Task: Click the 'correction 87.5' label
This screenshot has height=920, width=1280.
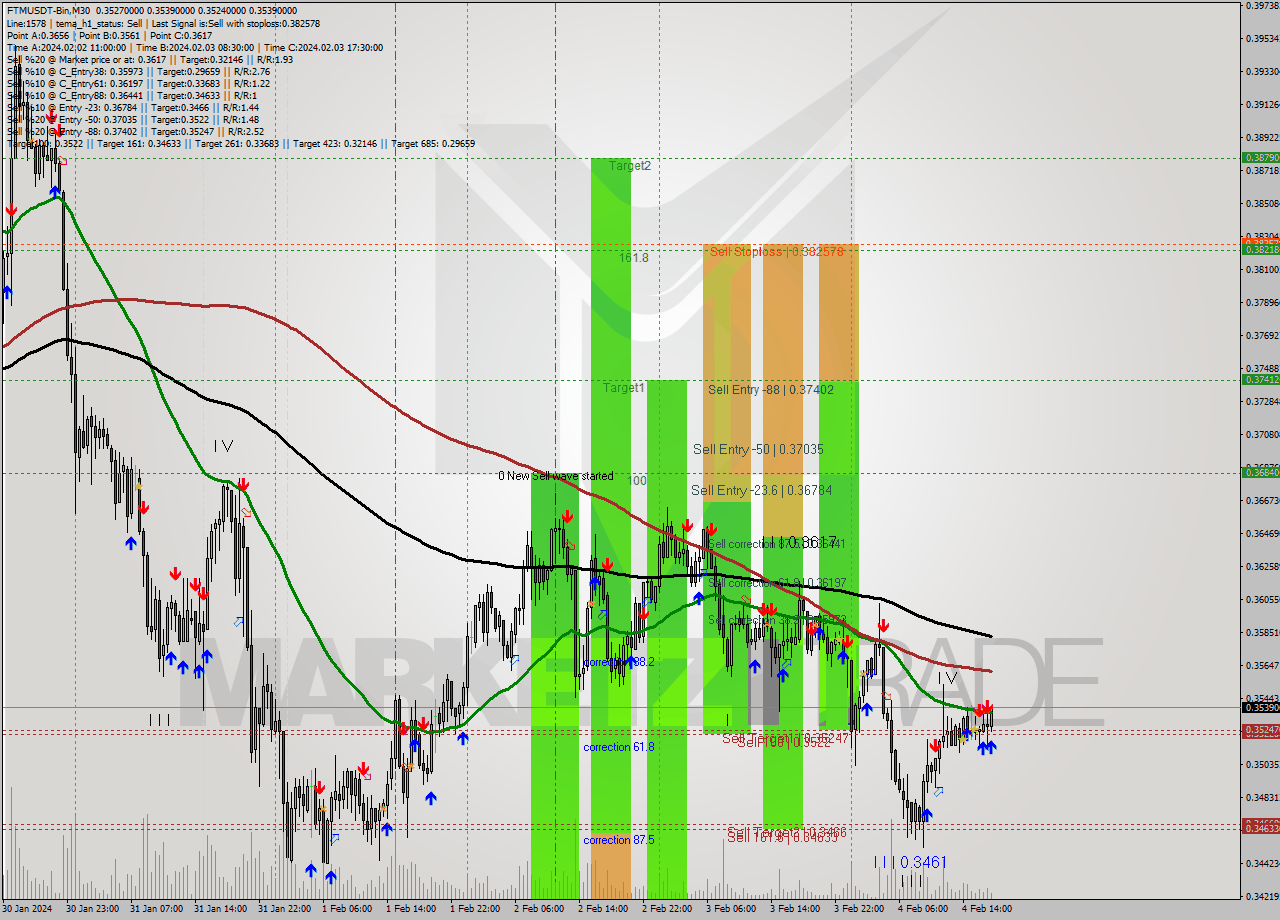Action: 619,840
